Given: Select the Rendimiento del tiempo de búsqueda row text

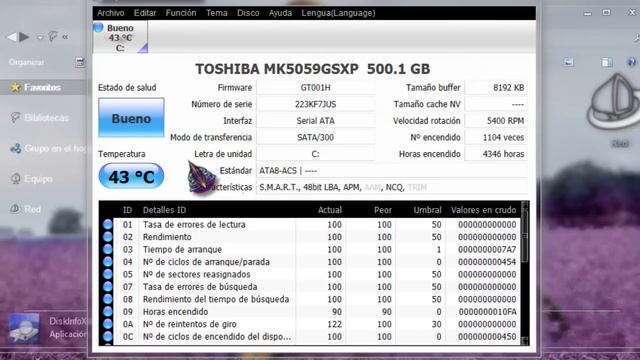Looking at the screenshot, I should pos(216,299).
